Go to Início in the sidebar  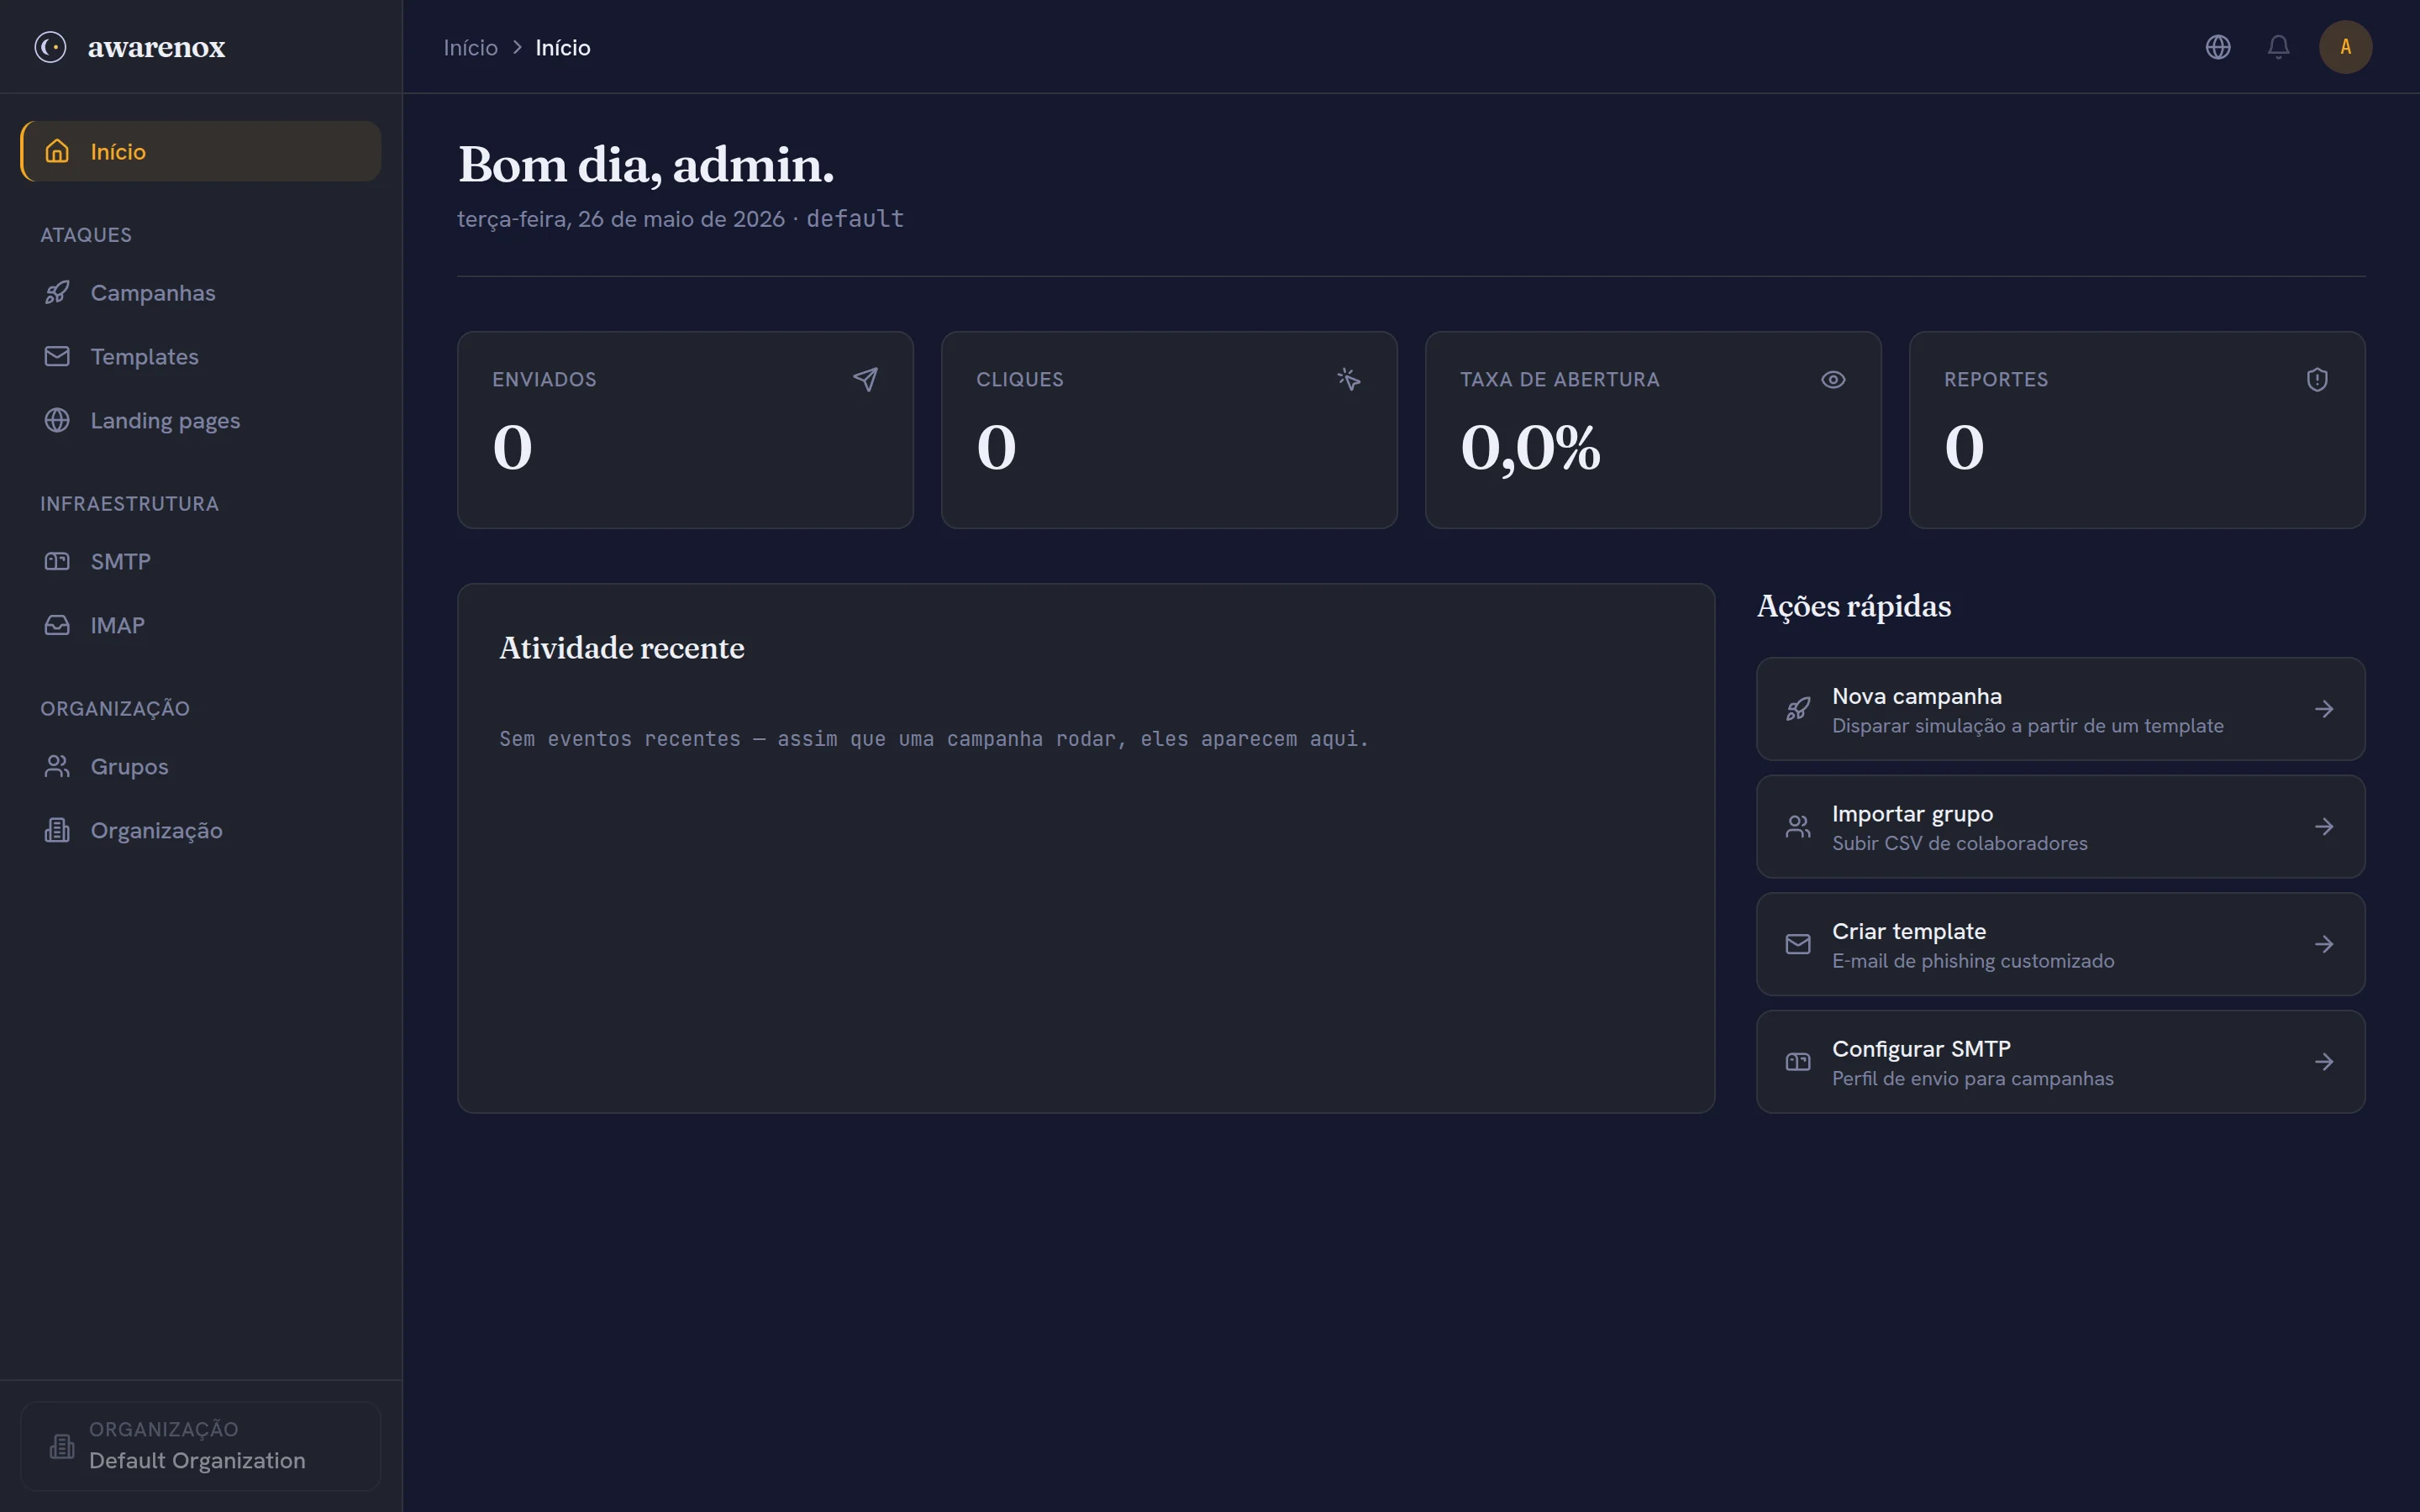(201, 151)
